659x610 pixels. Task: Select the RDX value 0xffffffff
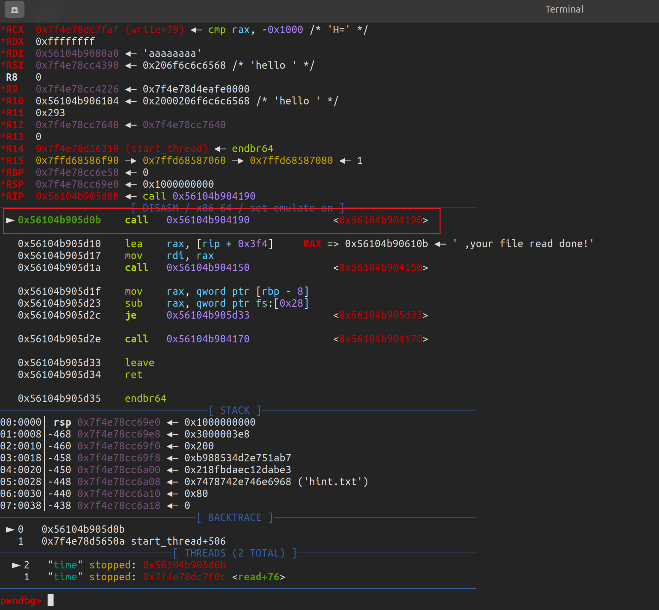[65, 42]
